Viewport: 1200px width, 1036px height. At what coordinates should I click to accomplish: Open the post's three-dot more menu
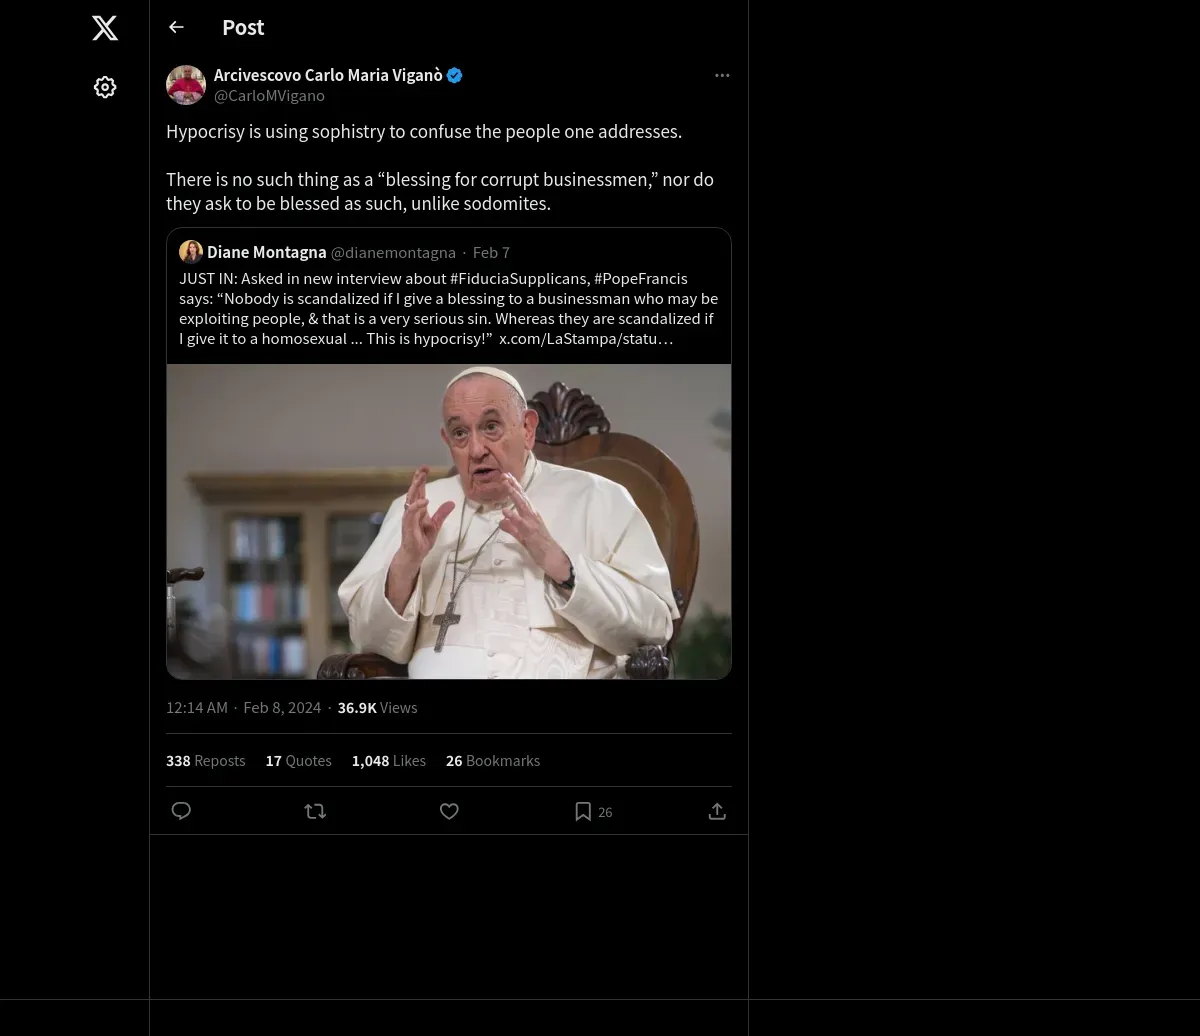point(722,75)
